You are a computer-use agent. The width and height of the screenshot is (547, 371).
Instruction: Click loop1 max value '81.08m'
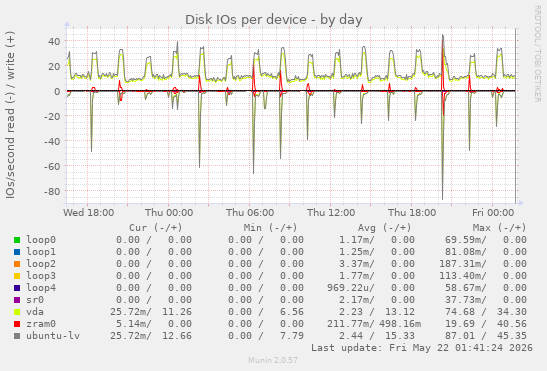click(x=465, y=252)
